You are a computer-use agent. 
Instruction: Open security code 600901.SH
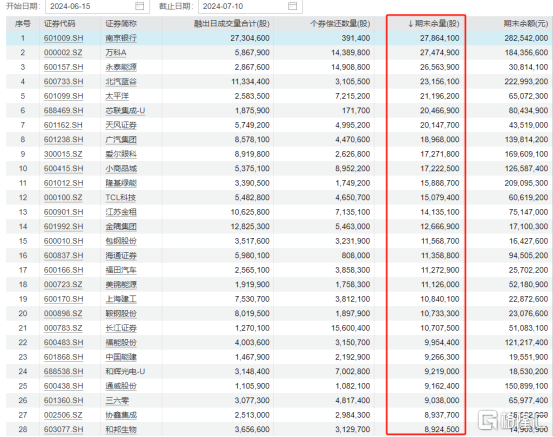coord(63,212)
